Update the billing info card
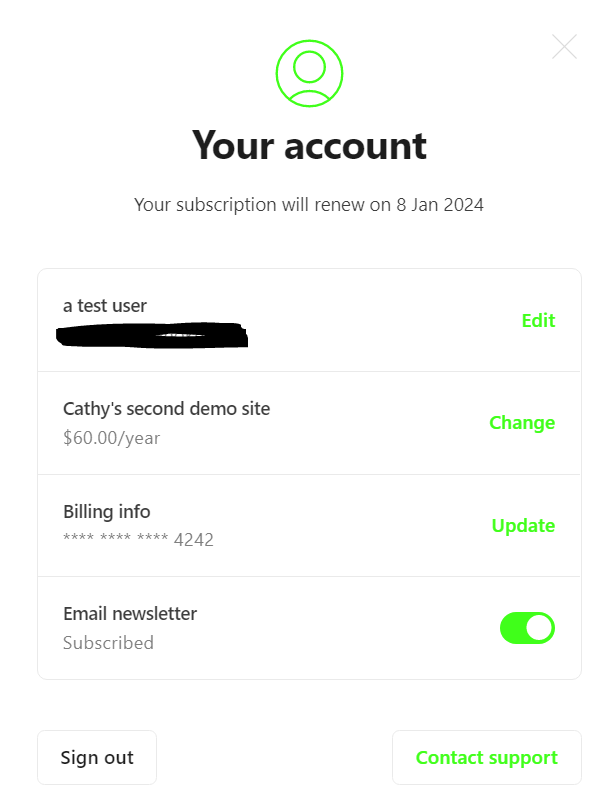Screen dimensions: 607x803 tap(523, 526)
